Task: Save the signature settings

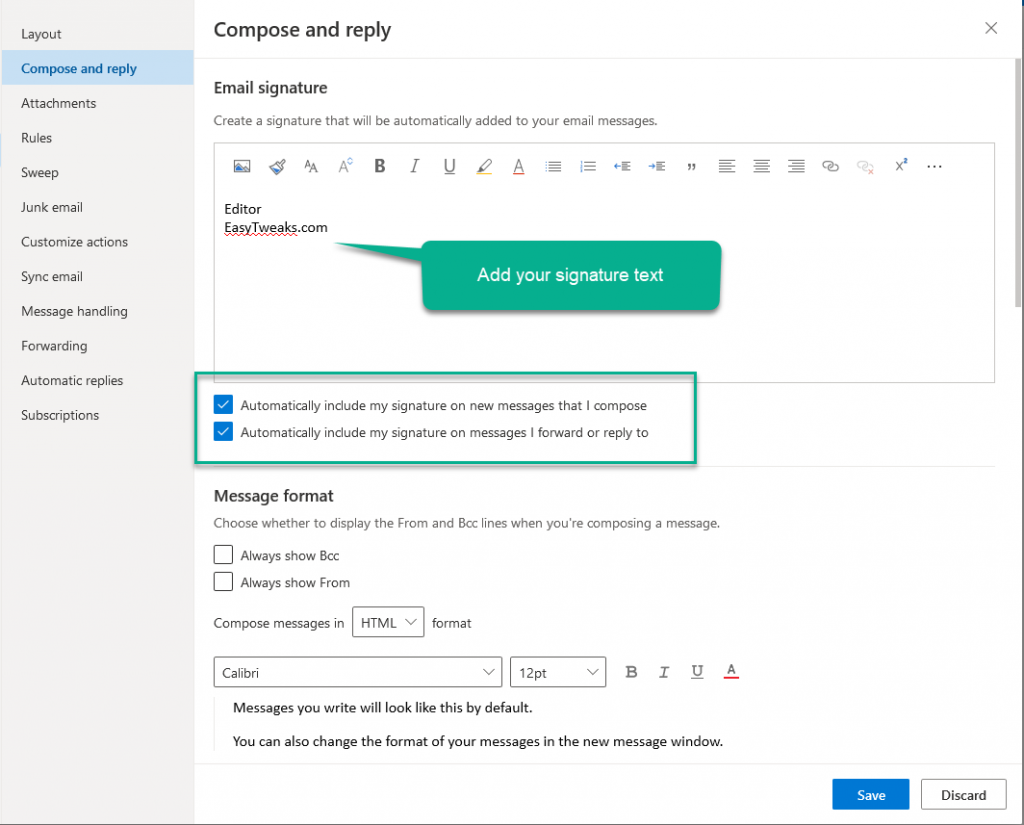Action: (x=871, y=794)
